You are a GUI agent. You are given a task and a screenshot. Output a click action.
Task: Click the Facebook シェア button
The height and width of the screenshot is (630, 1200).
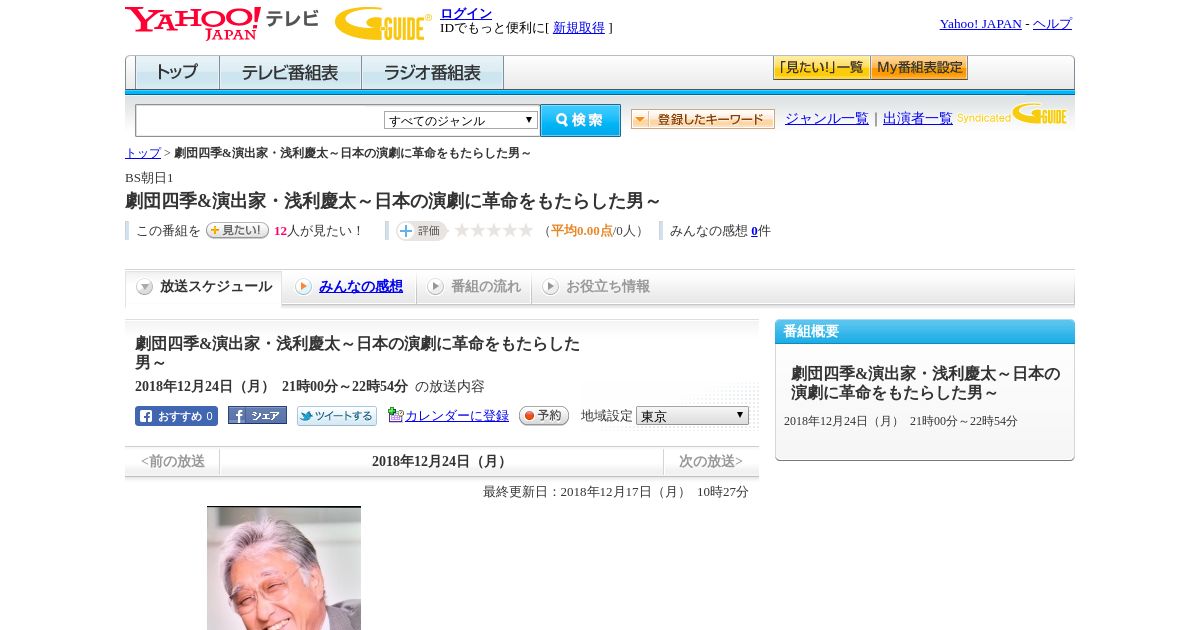coord(257,415)
